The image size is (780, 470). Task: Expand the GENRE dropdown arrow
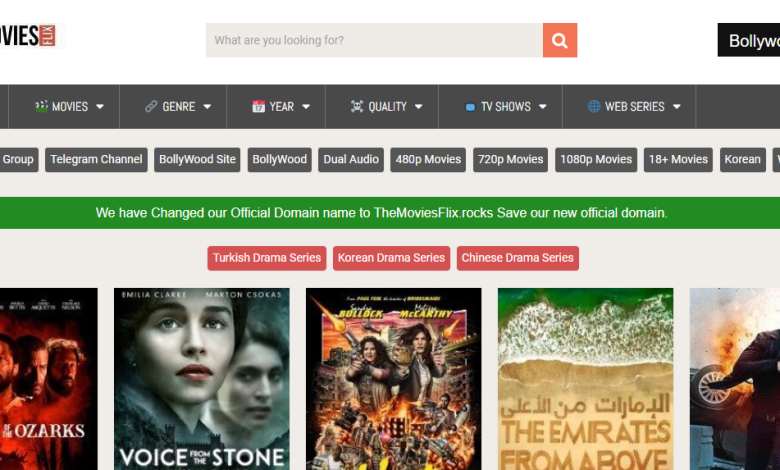pyautogui.click(x=207, y=106)
